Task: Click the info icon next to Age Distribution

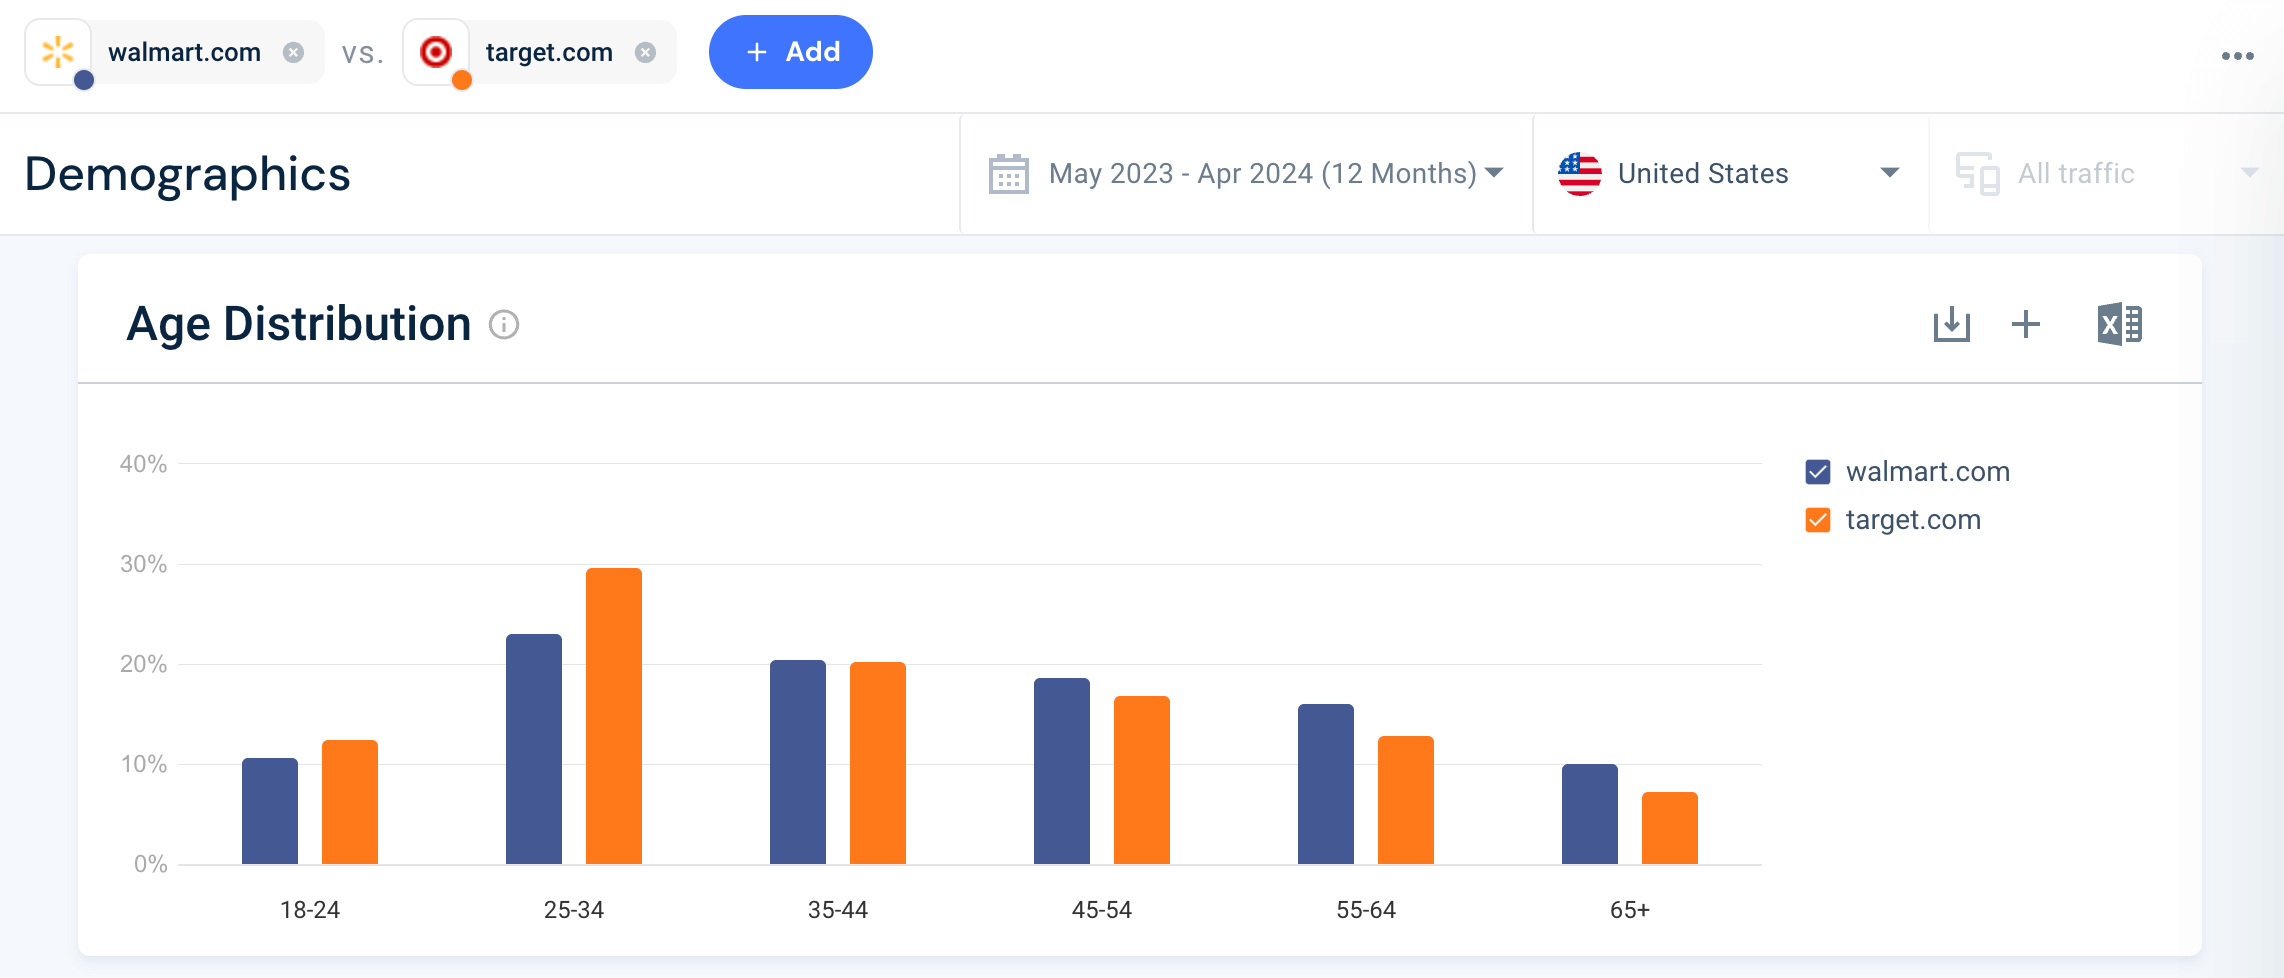Action: [505, 325]
